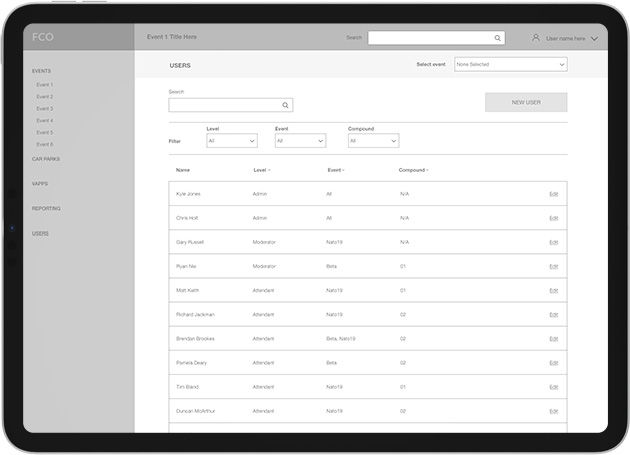Click the 'Beta, Nato19' event cell
The width and height of the screenshot is (630, 455).
341,339
